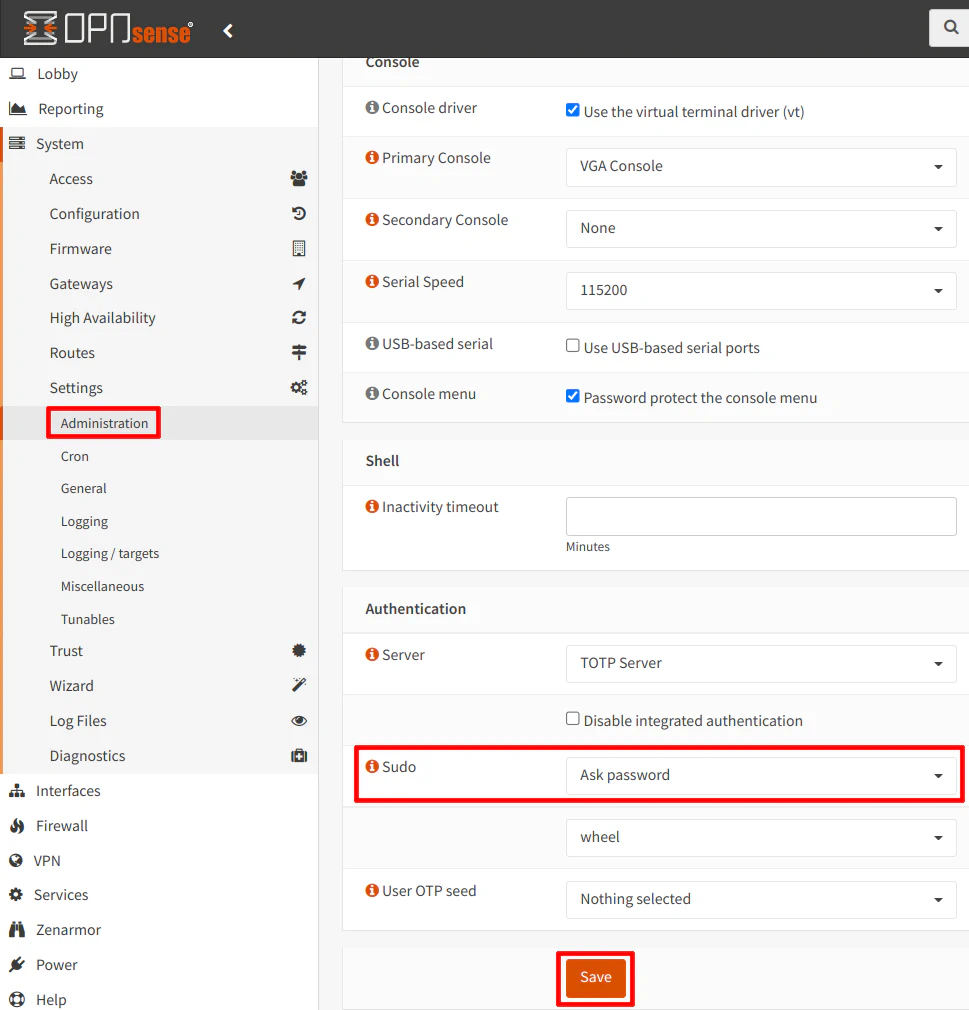Show help info for Serial Speed
The image size is (969, 1010).
pyautogui.click(x=372, y=281)
